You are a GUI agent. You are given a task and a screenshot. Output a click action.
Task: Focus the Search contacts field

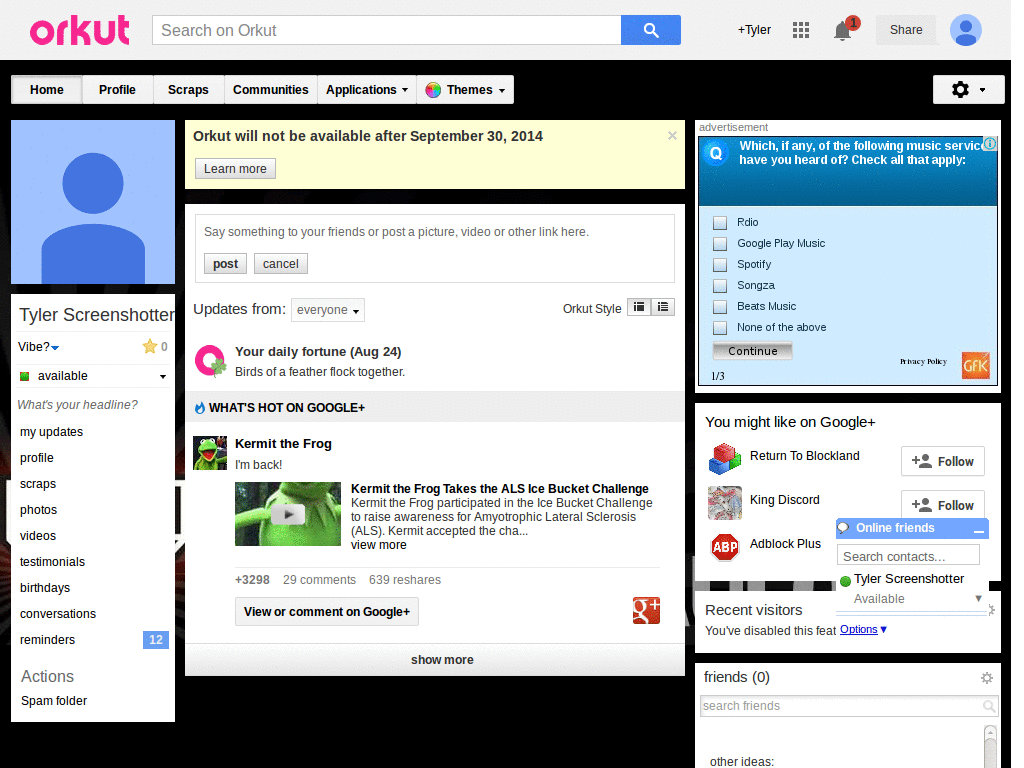(908, 556)
